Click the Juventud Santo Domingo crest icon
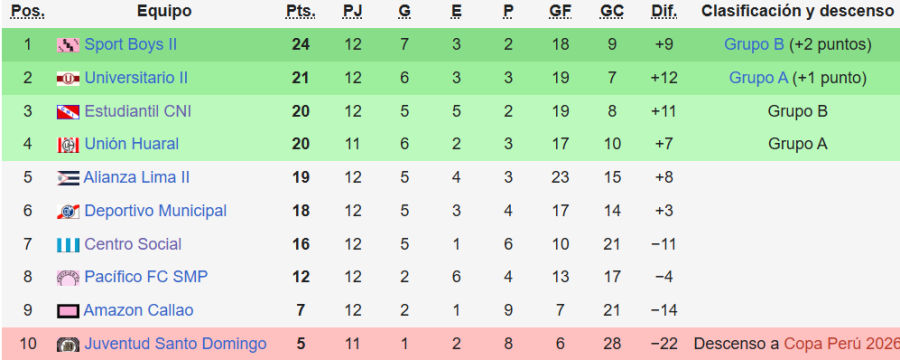The height and width of the screenshot is (360, 900). click(68, 344)
